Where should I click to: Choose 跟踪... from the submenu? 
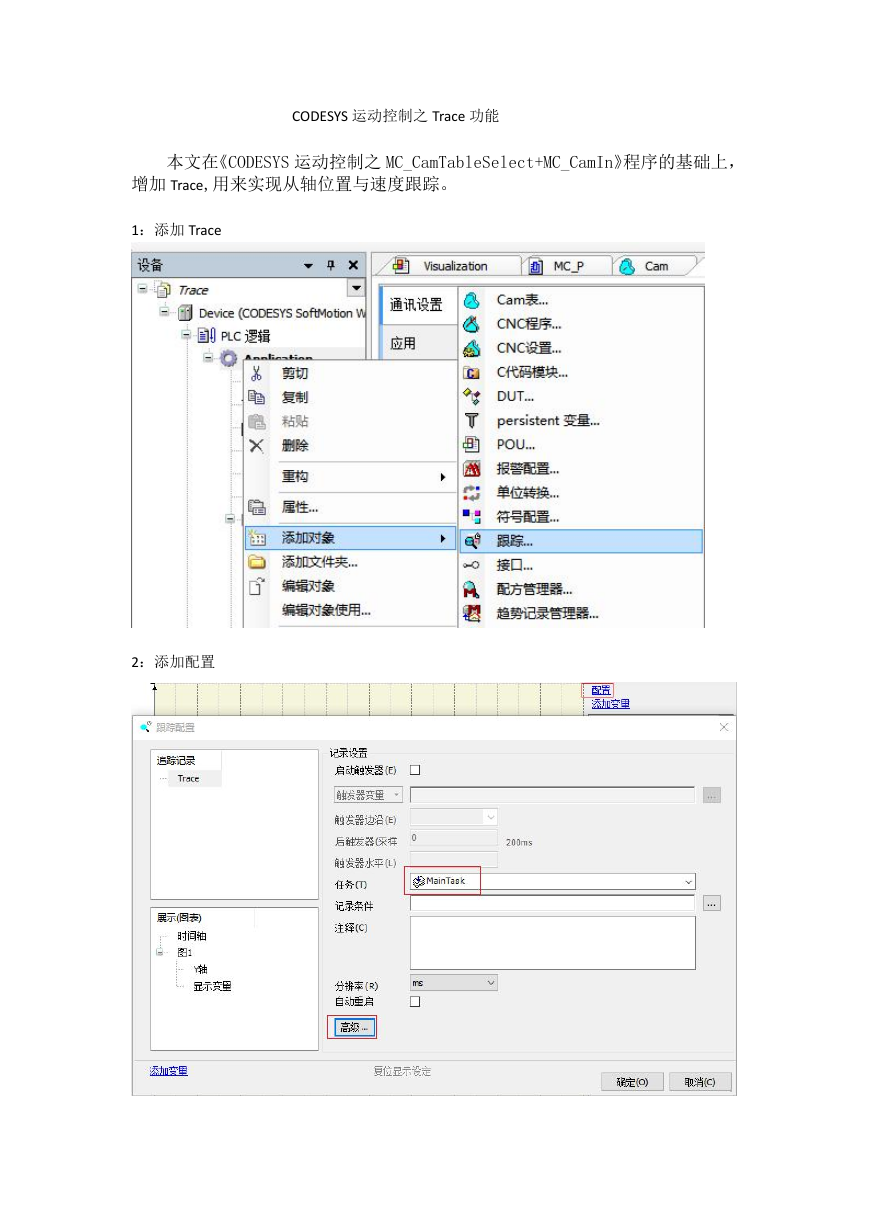[581, 541]
